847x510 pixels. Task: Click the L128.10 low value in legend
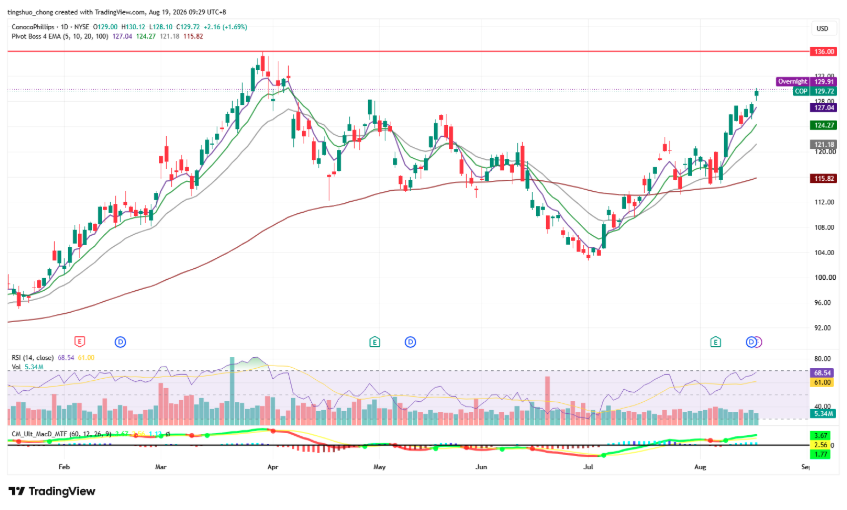tap(160, 26)
